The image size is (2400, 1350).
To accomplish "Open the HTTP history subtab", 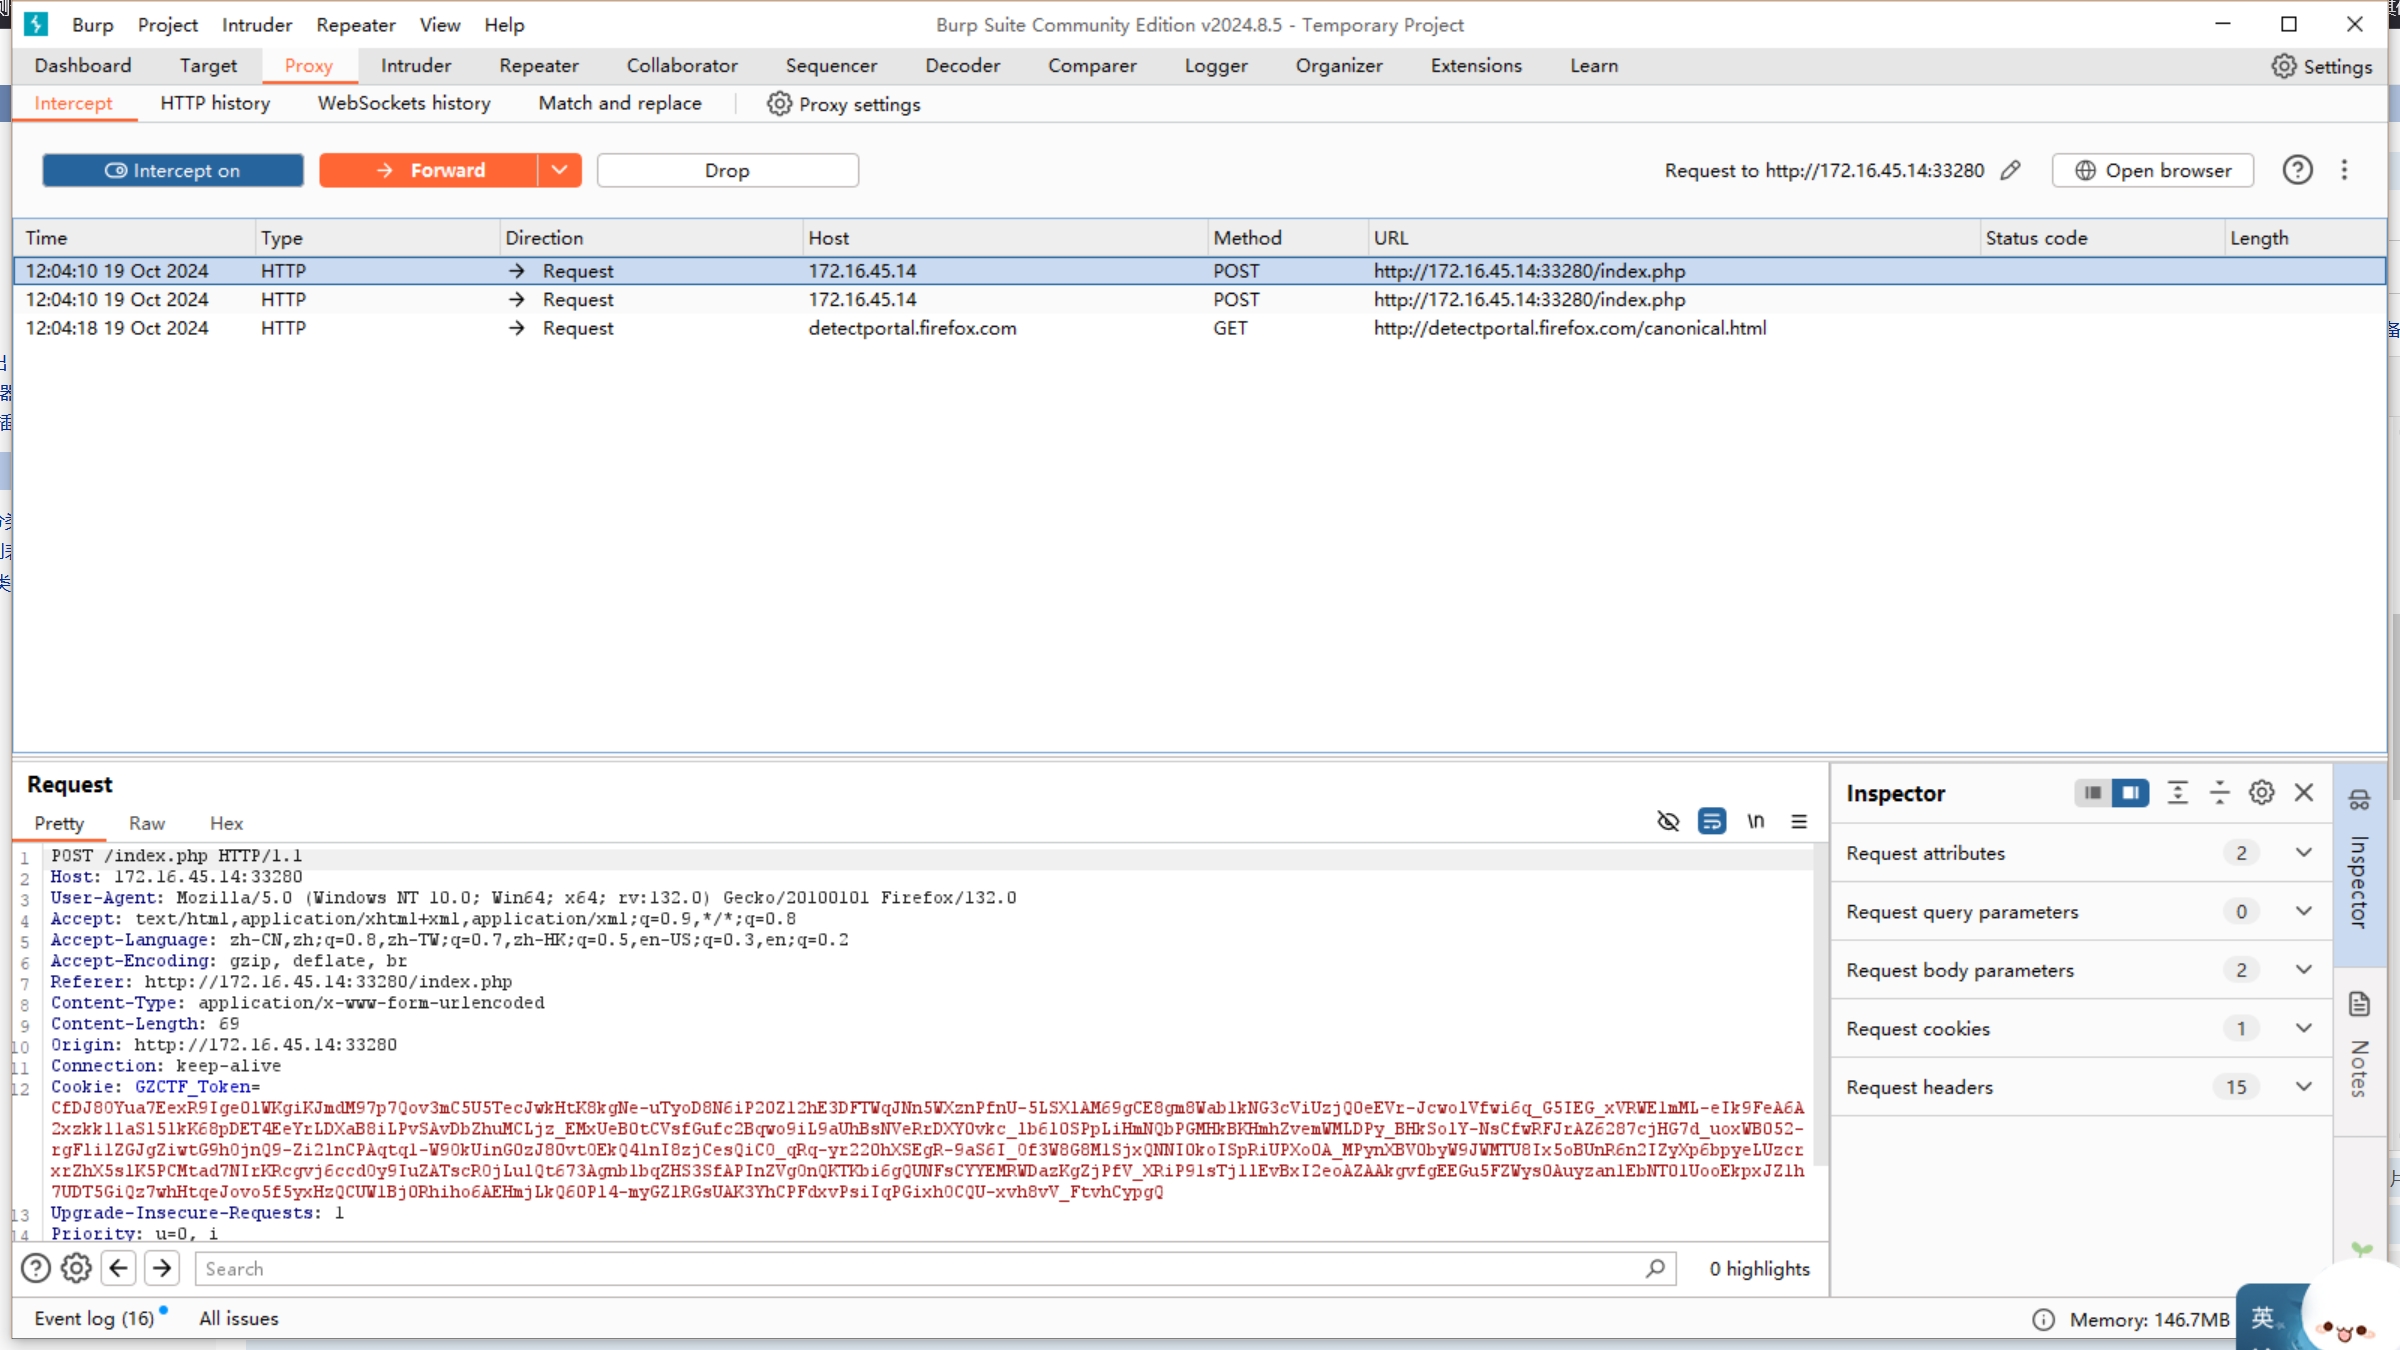I will (215, 103).
